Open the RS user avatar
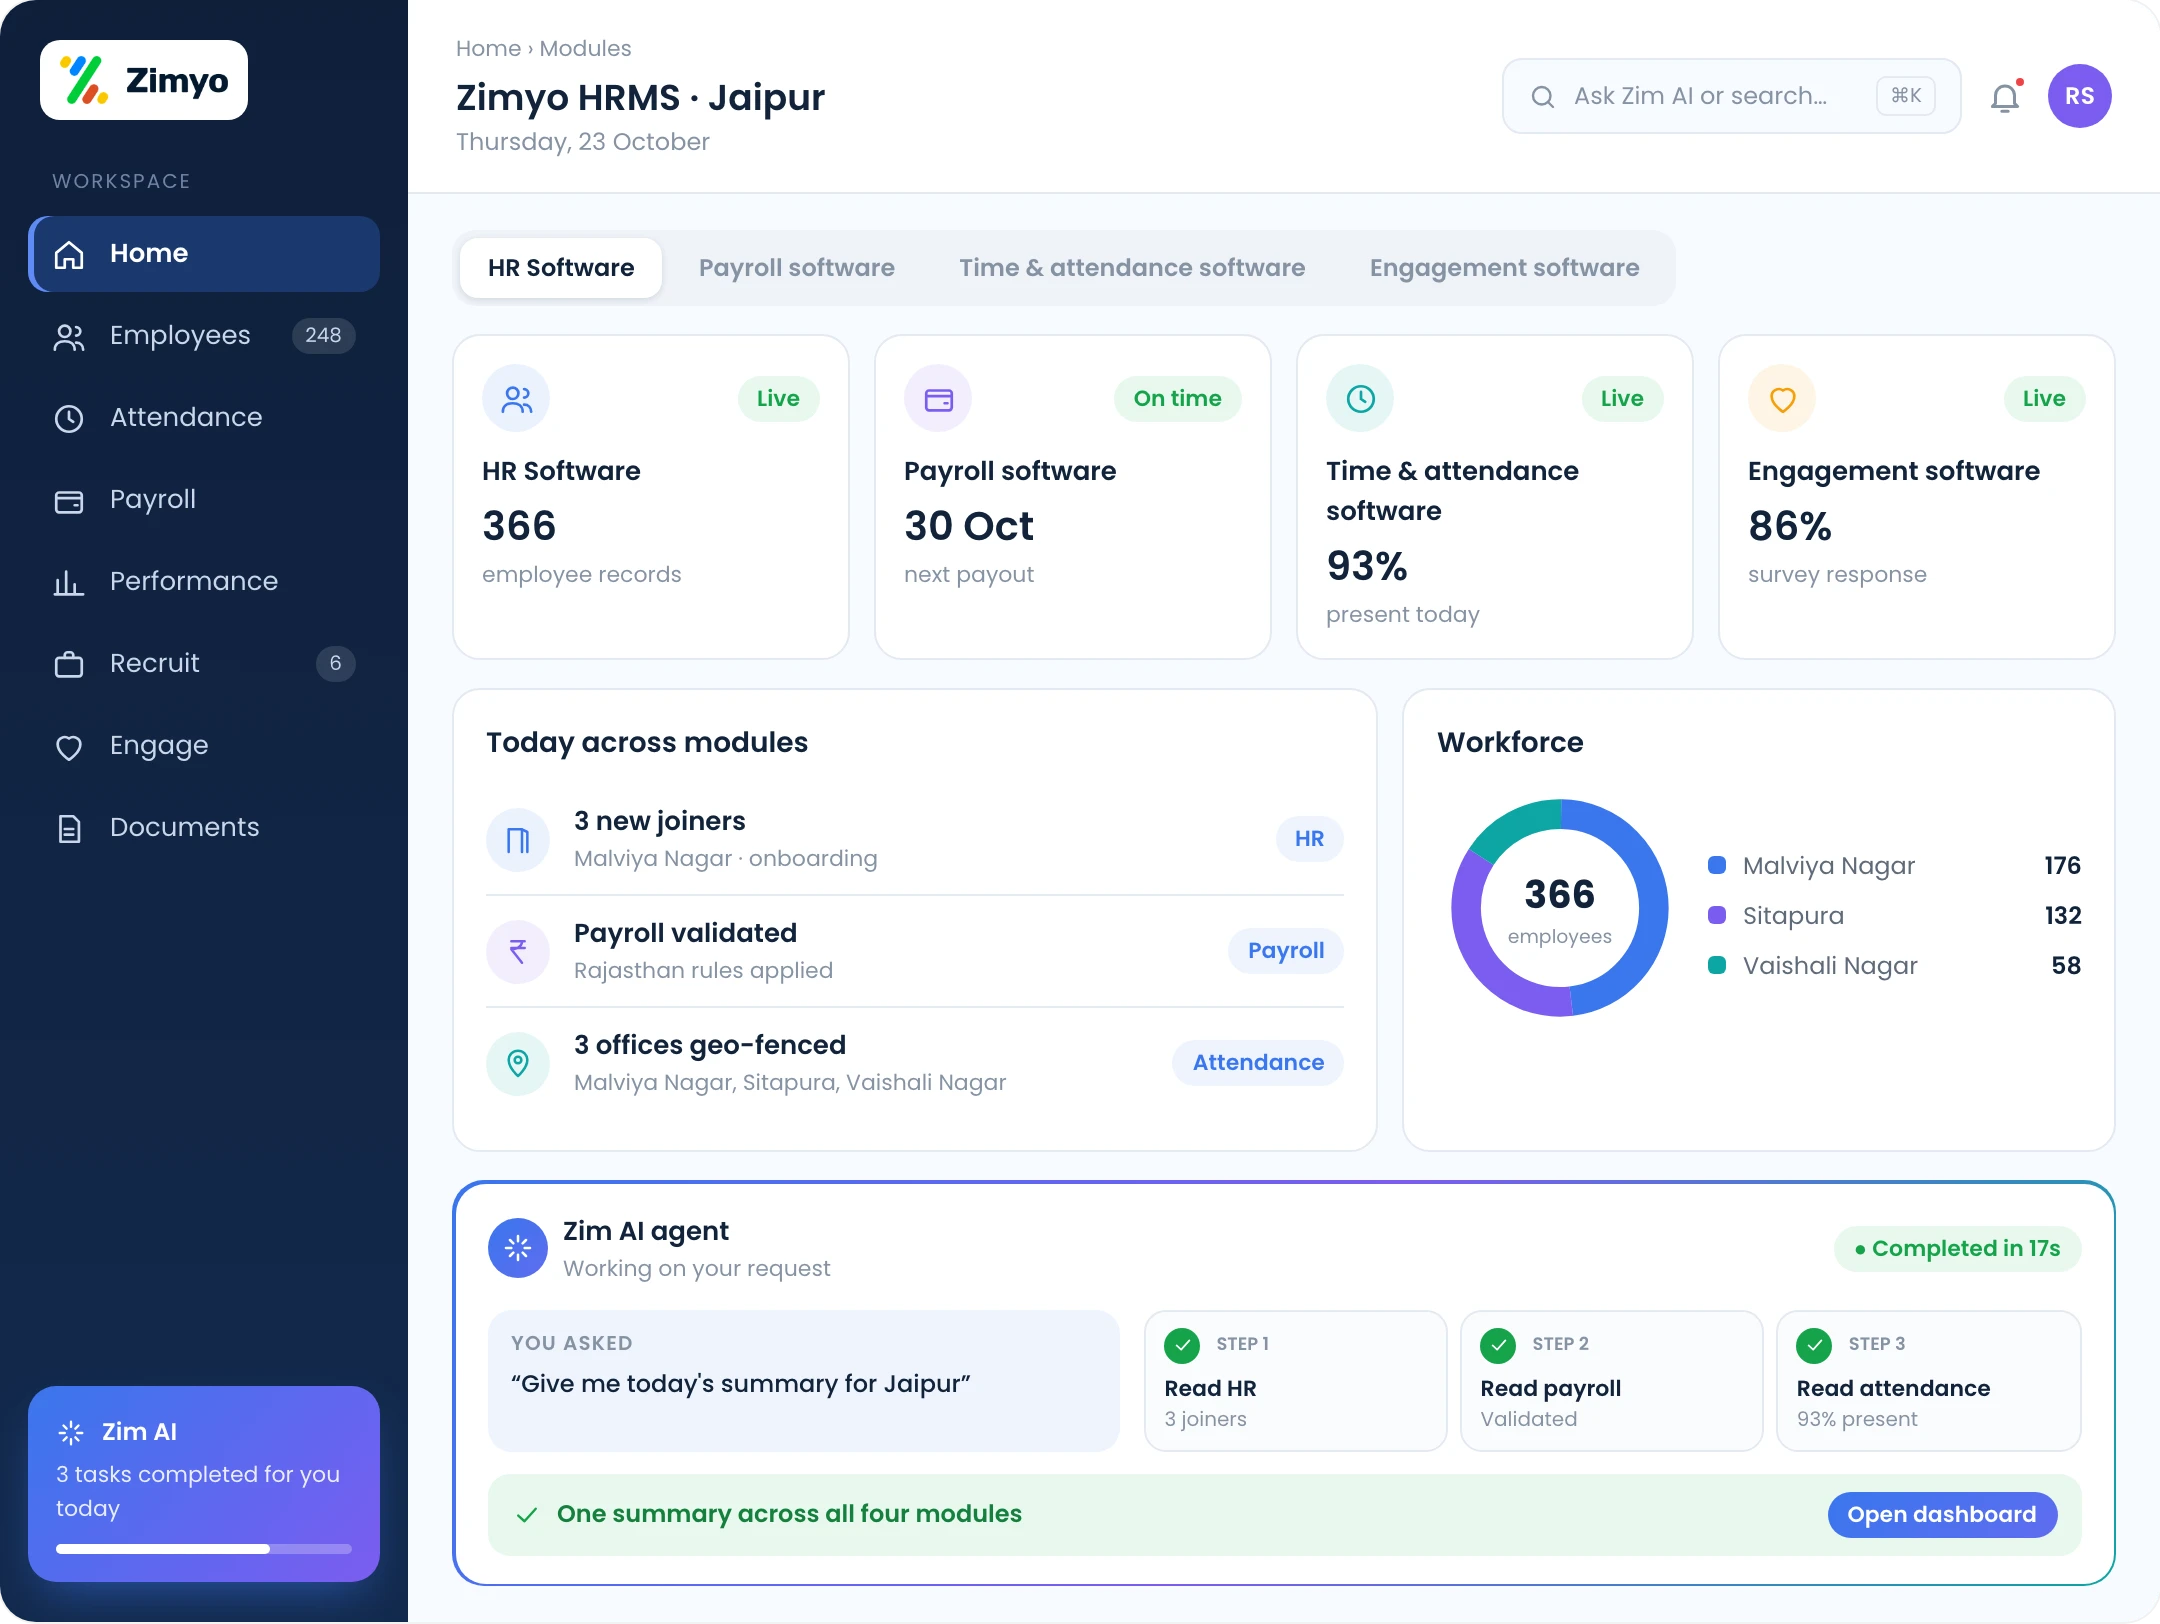 [x=2079, y=96]
